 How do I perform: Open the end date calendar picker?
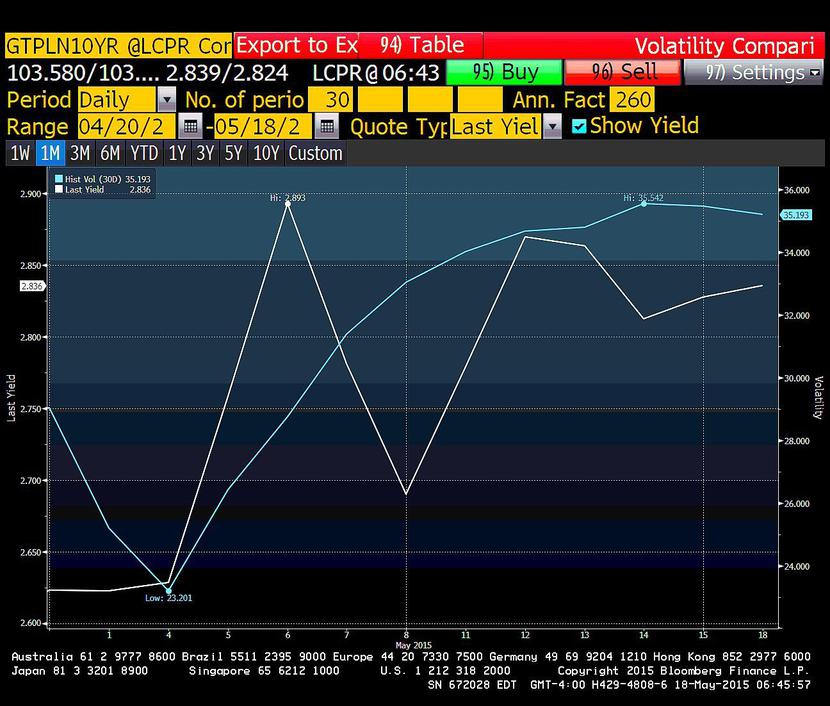click(x=326, y=127)
